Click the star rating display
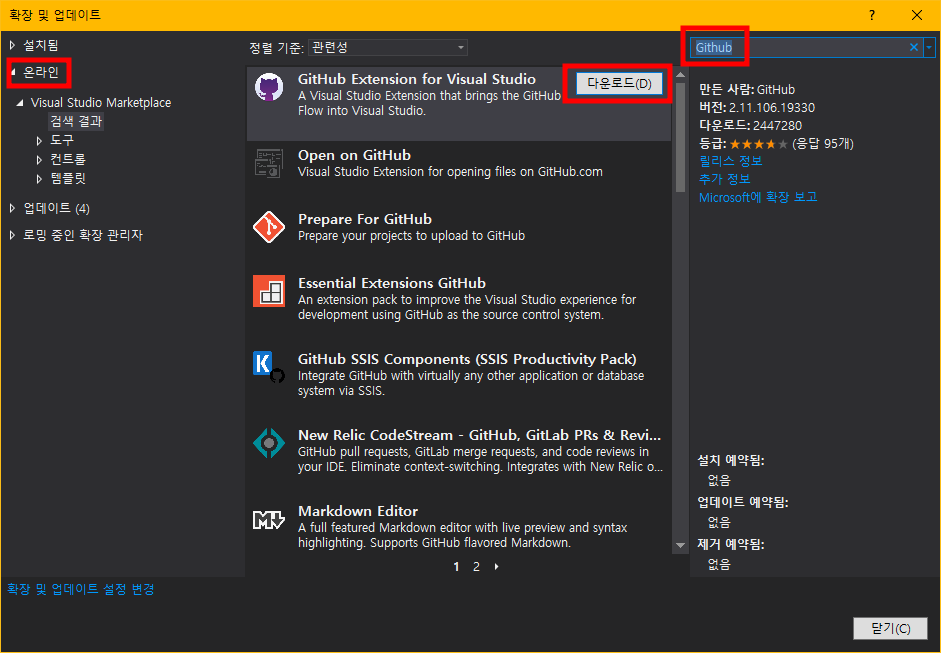This screenshot has height=653, width=941. (x=759, y=144)
